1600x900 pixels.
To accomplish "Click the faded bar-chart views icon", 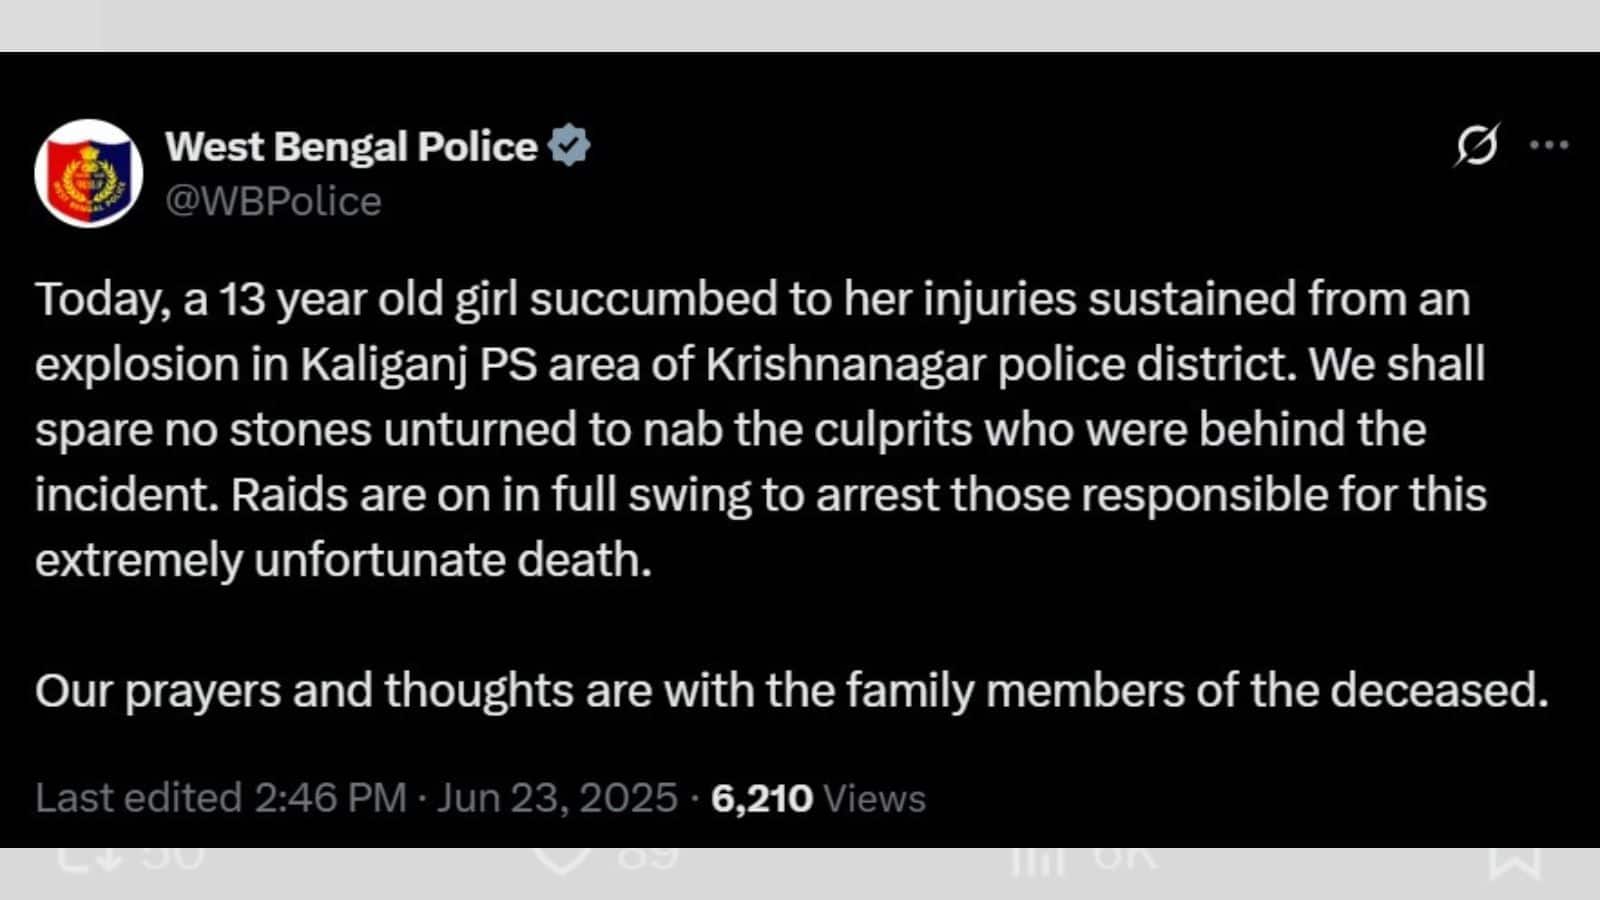I will click(x=1036, y=858).
